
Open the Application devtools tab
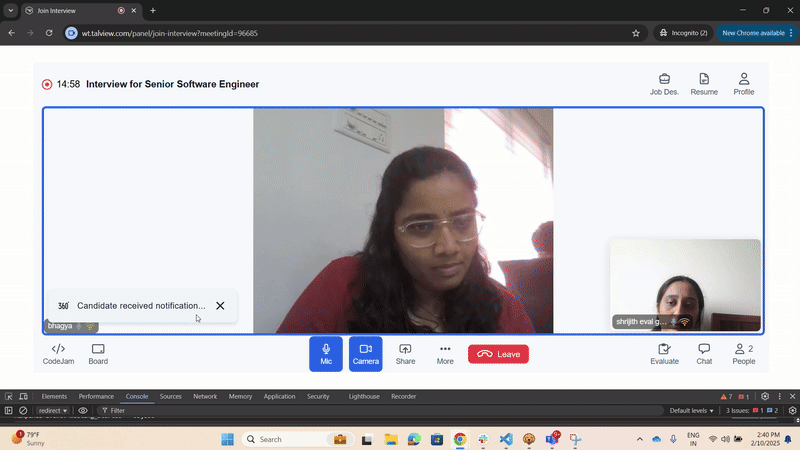[280, 396]
